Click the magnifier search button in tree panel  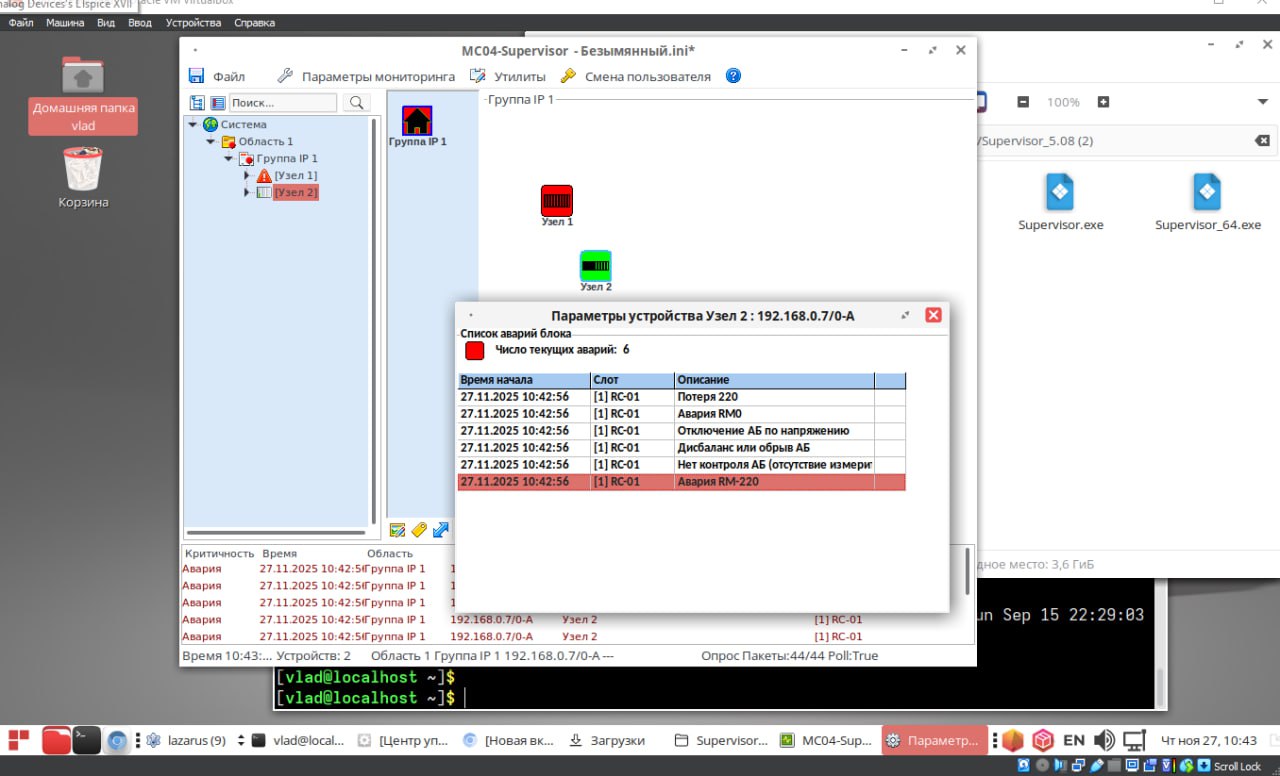356,103
